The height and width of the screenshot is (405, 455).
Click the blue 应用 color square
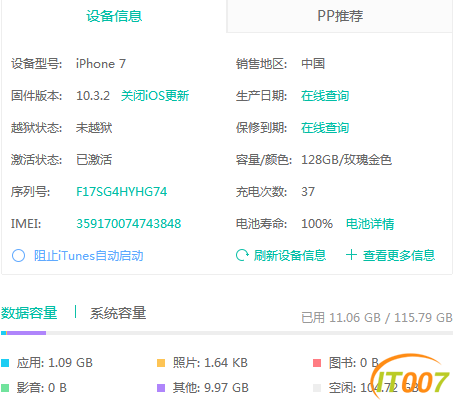tap(5, 363)
